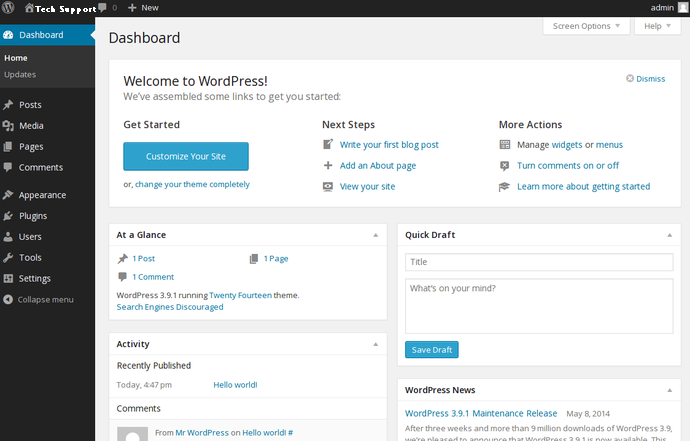This screenshot has width=690, height=441.
Task: Click the Comments bubble icon in sidebar
Action: click(x=8, y=167)
